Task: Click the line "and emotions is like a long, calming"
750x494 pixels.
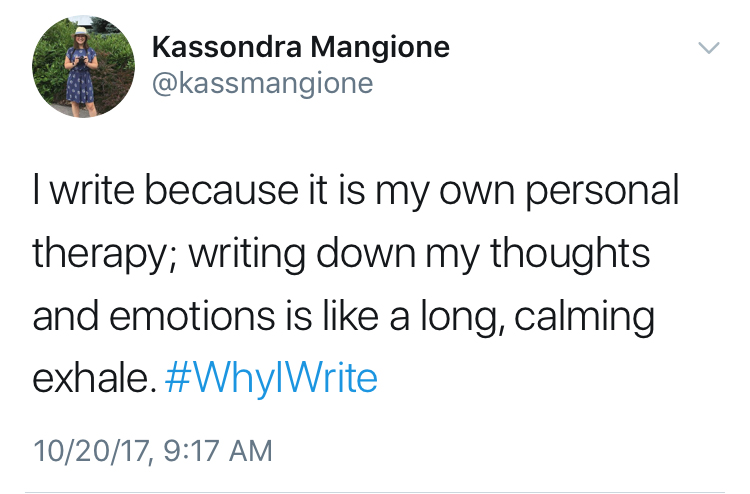Action: click(x=343, y=316)
